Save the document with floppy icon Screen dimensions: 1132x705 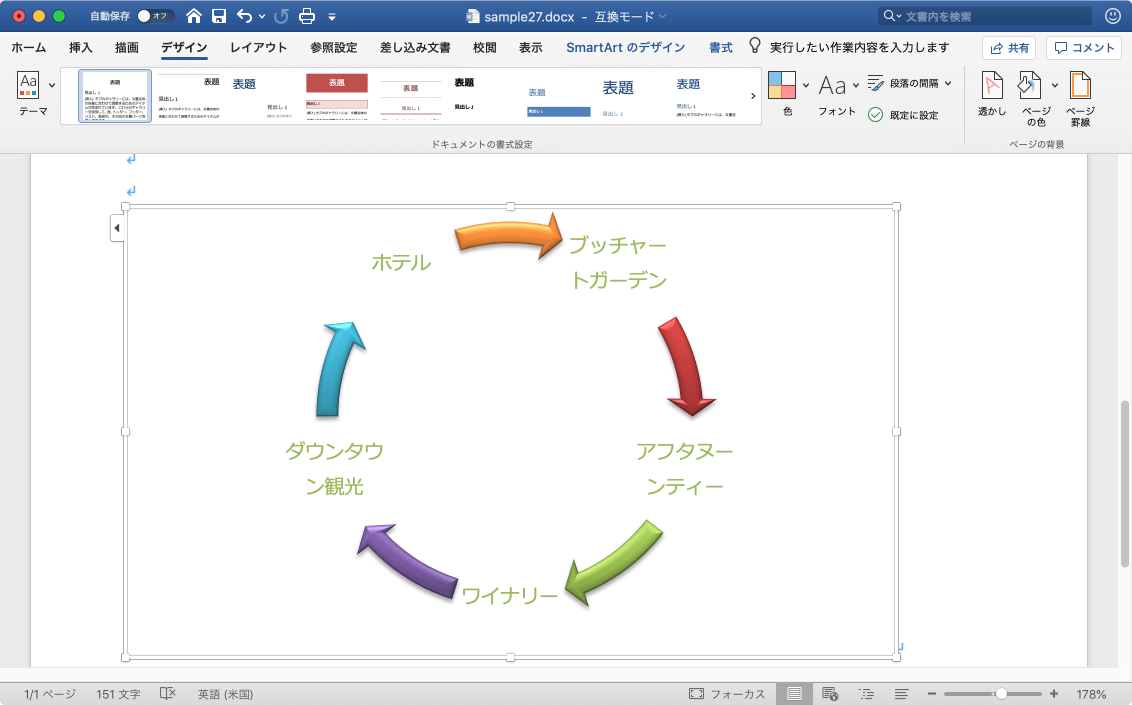point(219,16)
